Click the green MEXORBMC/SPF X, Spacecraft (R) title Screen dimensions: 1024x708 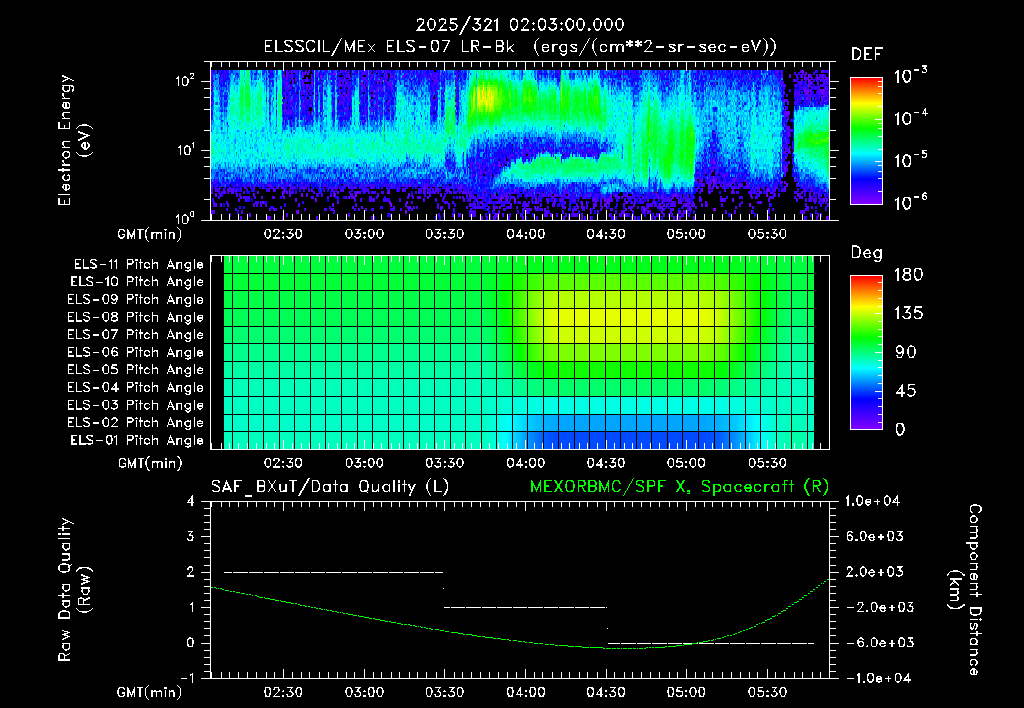(x=679, y=487)
